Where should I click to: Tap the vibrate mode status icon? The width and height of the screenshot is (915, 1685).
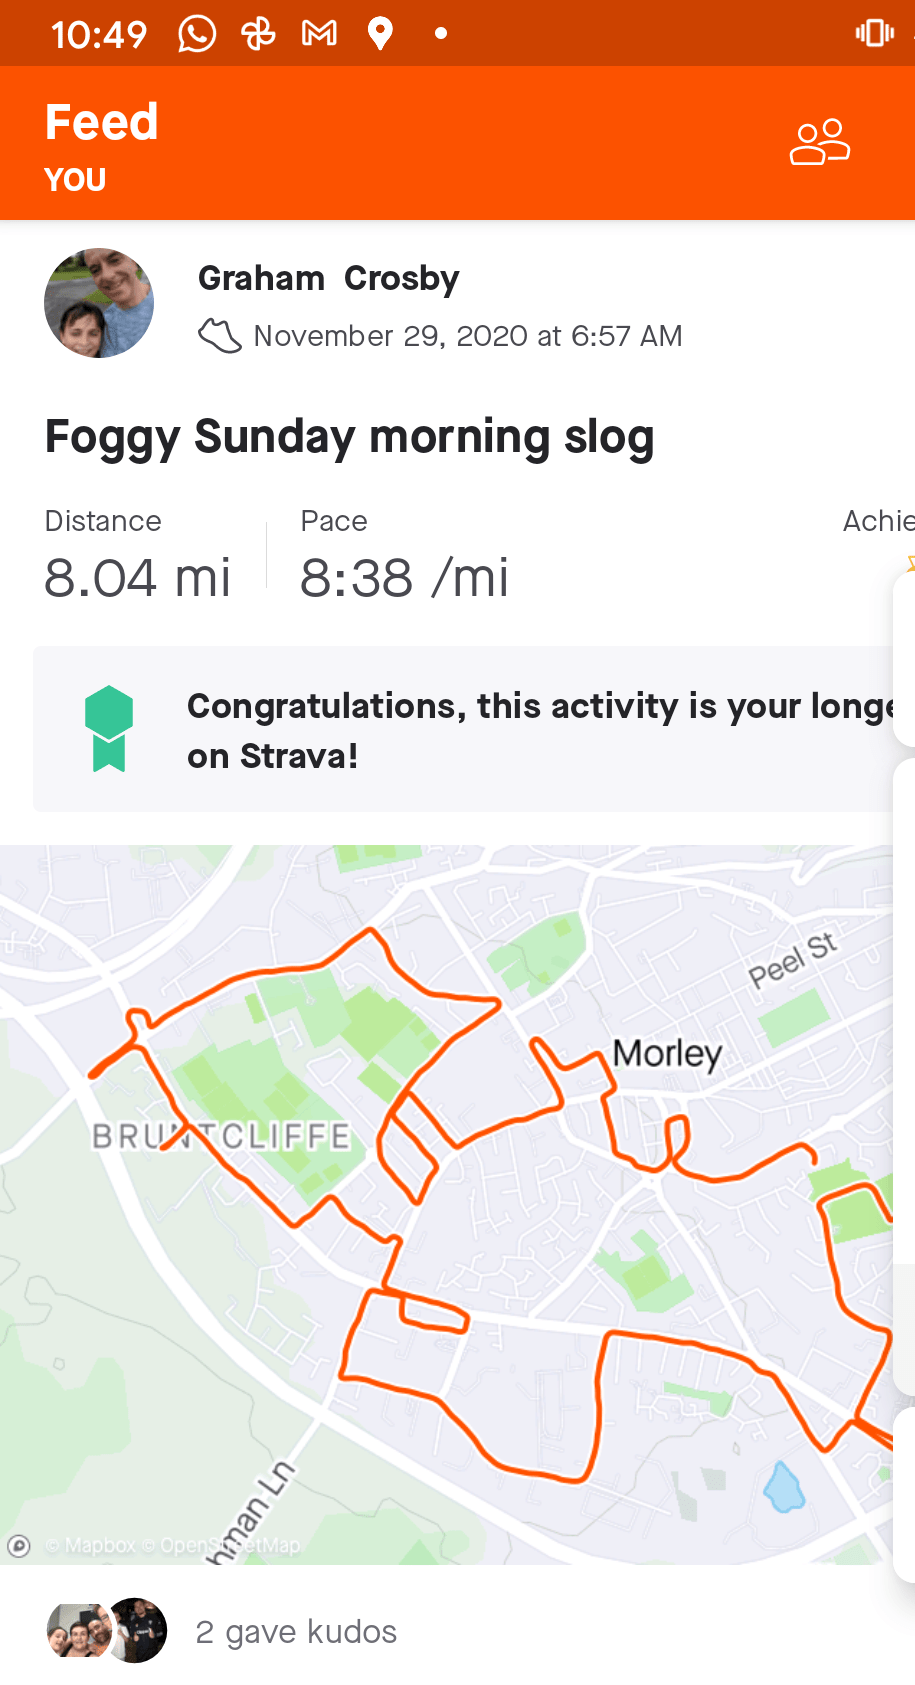(x=874, y=34)
